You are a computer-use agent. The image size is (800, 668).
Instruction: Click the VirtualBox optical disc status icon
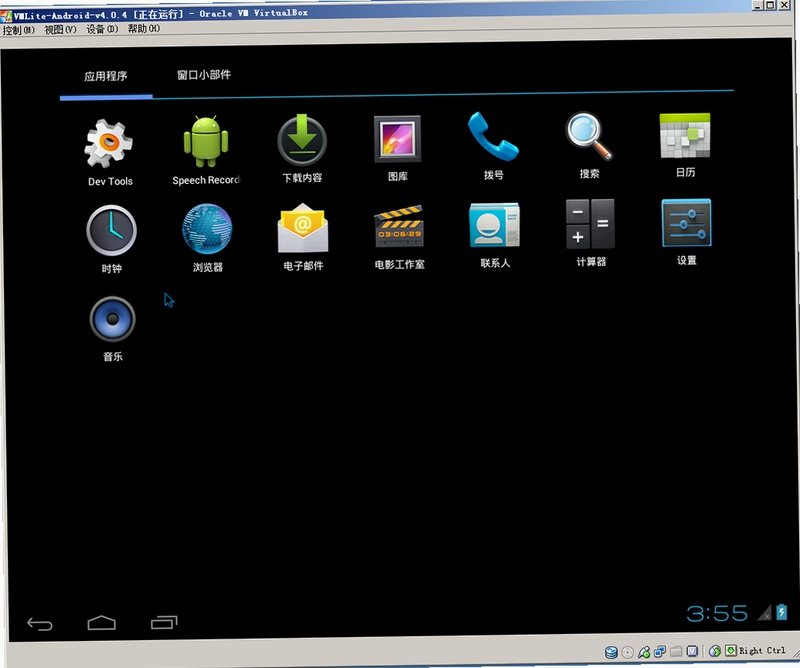[x=628, y=652]
